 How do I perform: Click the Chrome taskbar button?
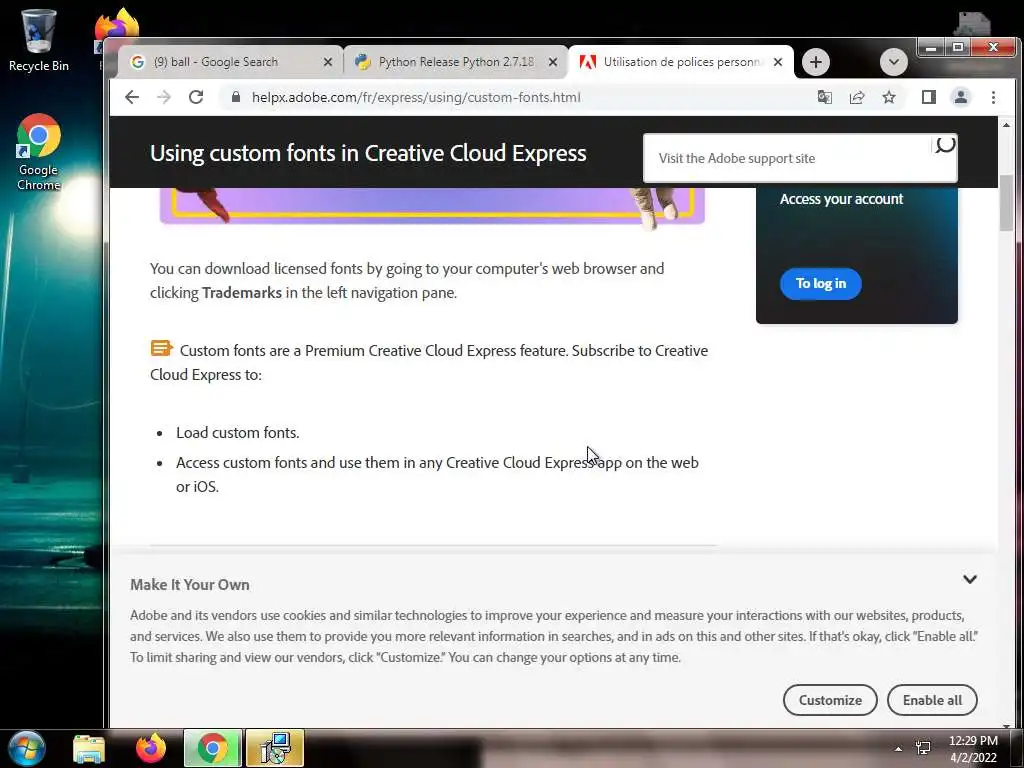212,748
